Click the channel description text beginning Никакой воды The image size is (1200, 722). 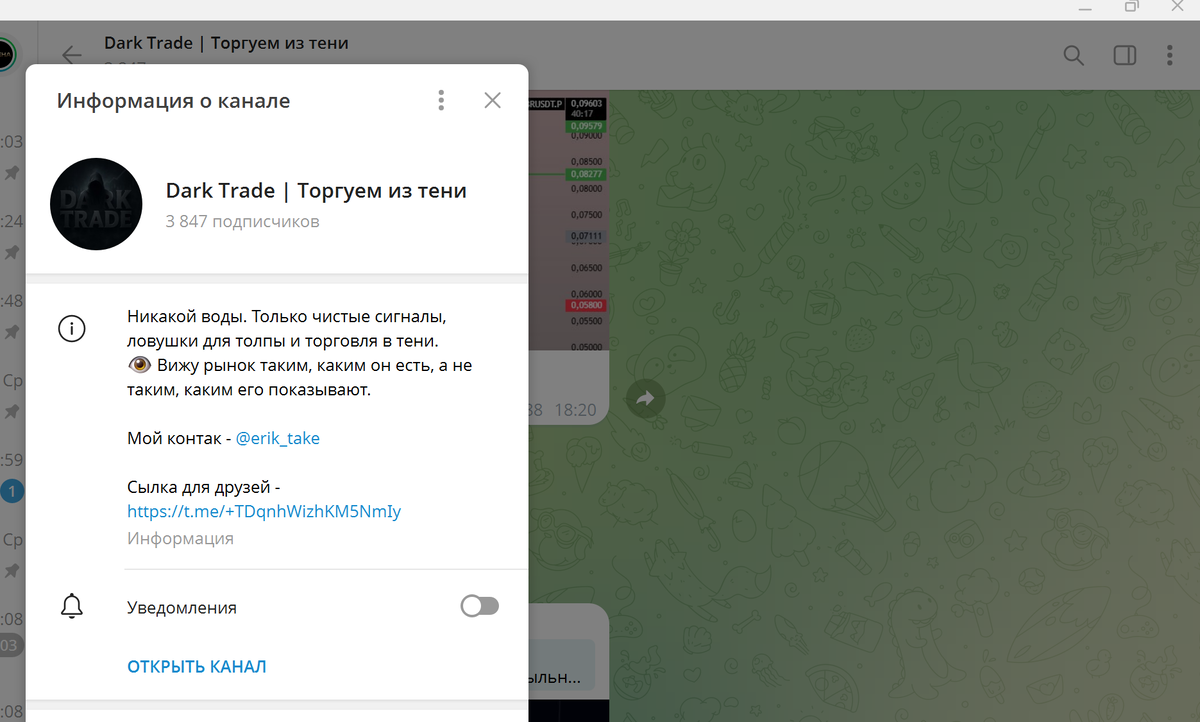pyautogui.click(x=299, y=353)
